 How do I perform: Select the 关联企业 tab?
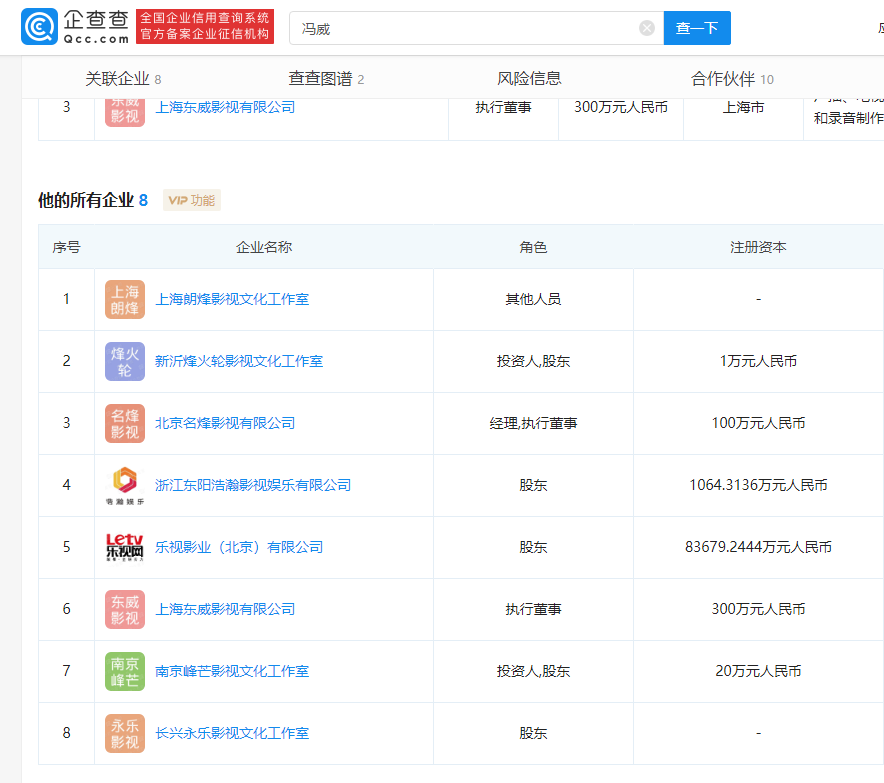pyautogui.click(x=112, y=78)
